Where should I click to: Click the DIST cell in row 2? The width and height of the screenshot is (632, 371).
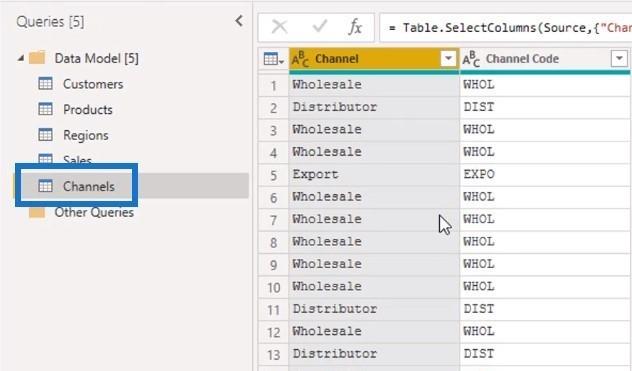545,108
